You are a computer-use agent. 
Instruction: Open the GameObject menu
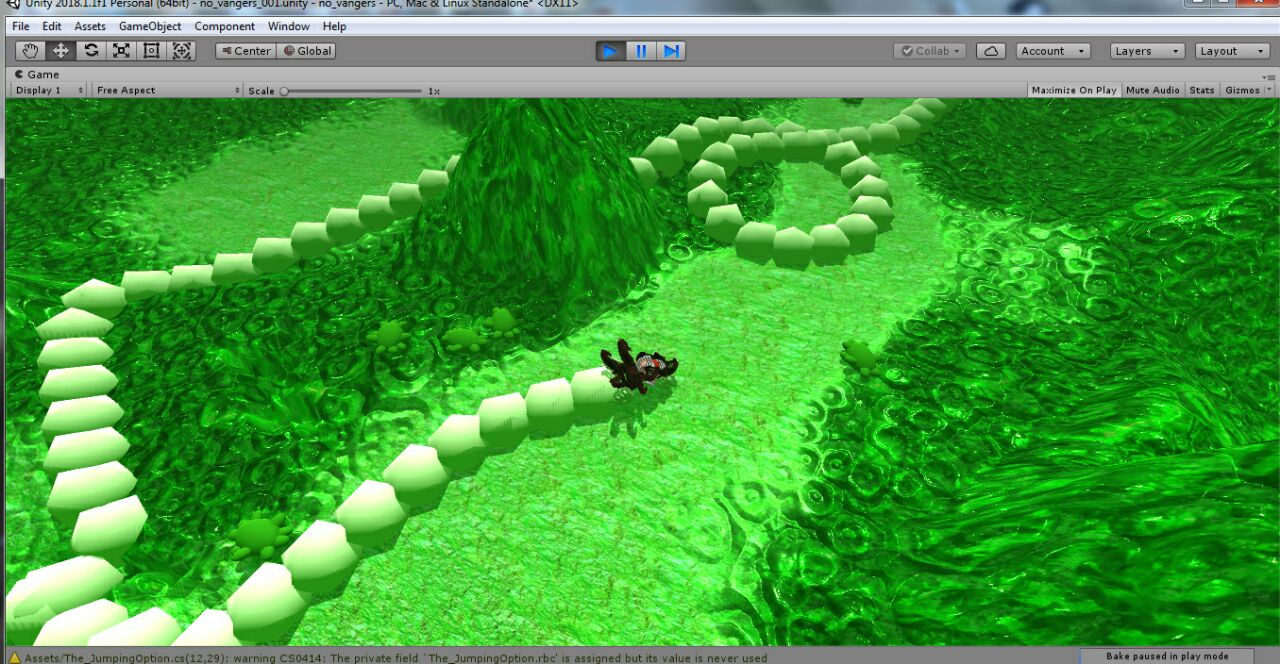click(150, 26)
